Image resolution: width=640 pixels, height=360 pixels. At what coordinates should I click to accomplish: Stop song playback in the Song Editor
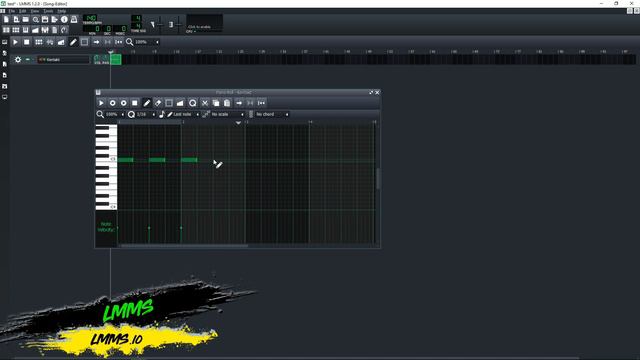(27, 42)
